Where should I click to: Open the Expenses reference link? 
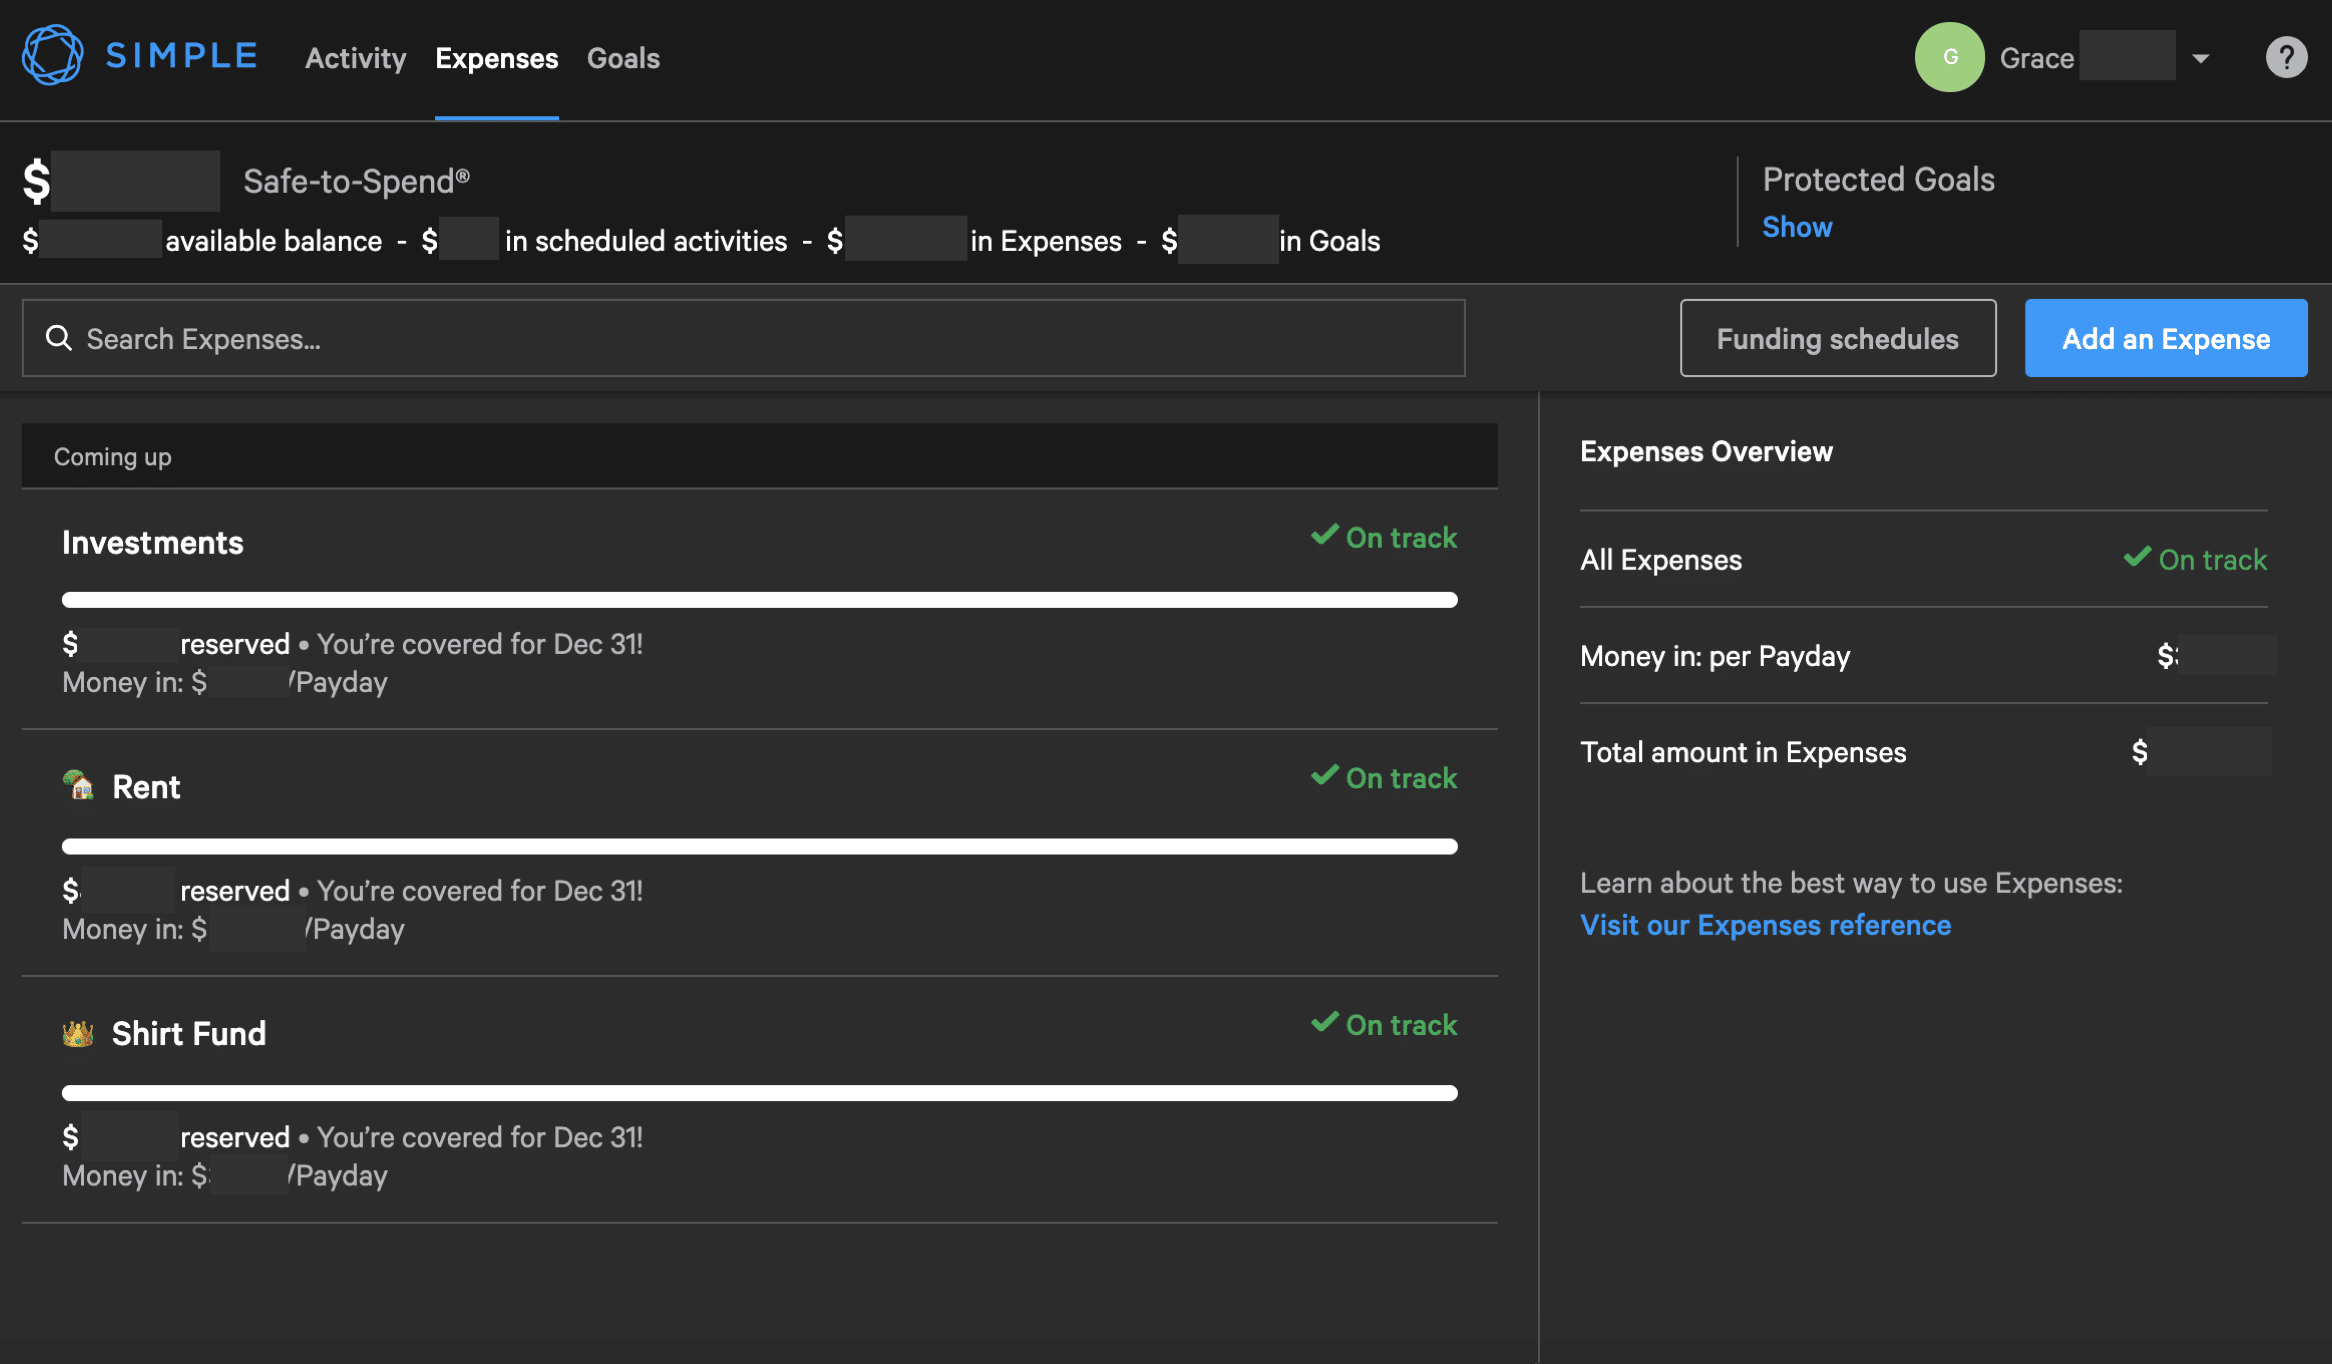(1765, 925)
